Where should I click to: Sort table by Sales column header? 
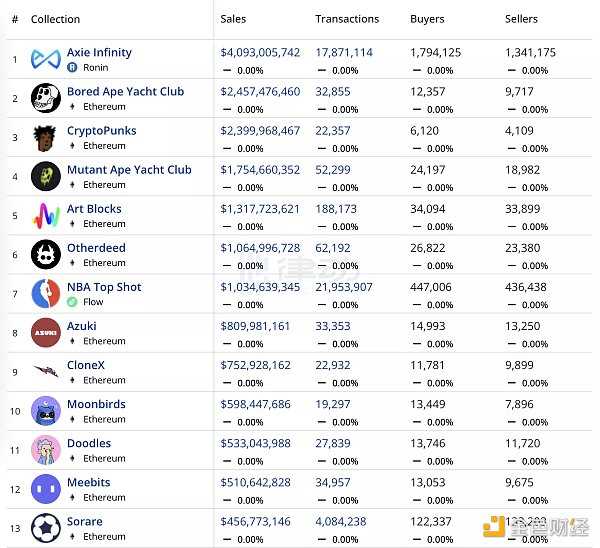click(233, 19)
